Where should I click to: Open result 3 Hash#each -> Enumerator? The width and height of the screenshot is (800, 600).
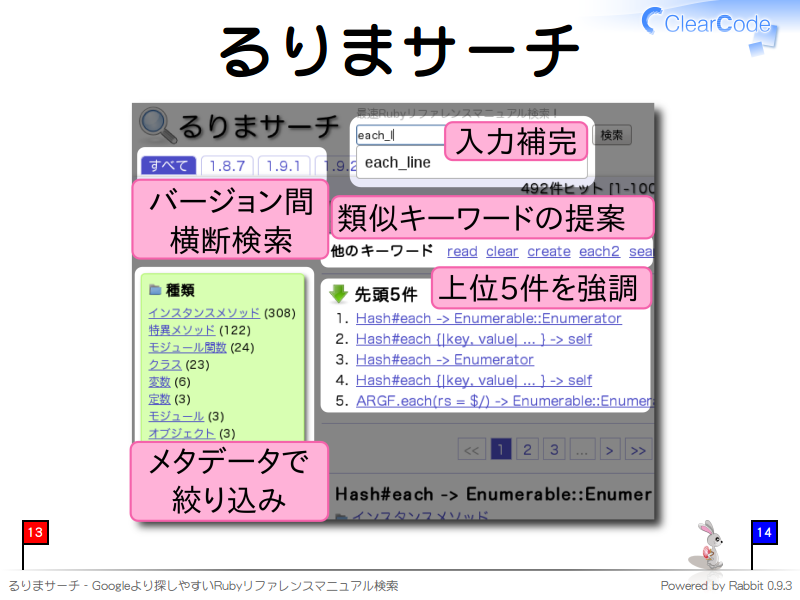(444, 360)
